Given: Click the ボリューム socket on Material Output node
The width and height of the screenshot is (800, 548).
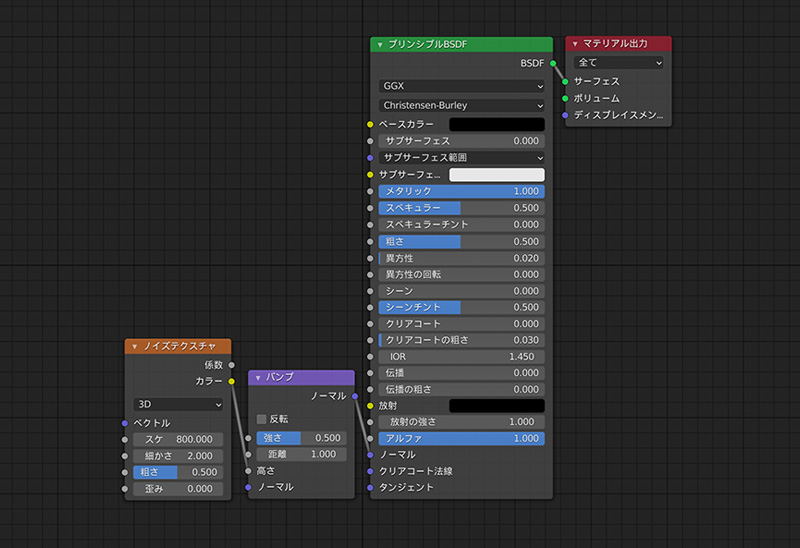Looking at the screenshot, I should pos(565,98).
